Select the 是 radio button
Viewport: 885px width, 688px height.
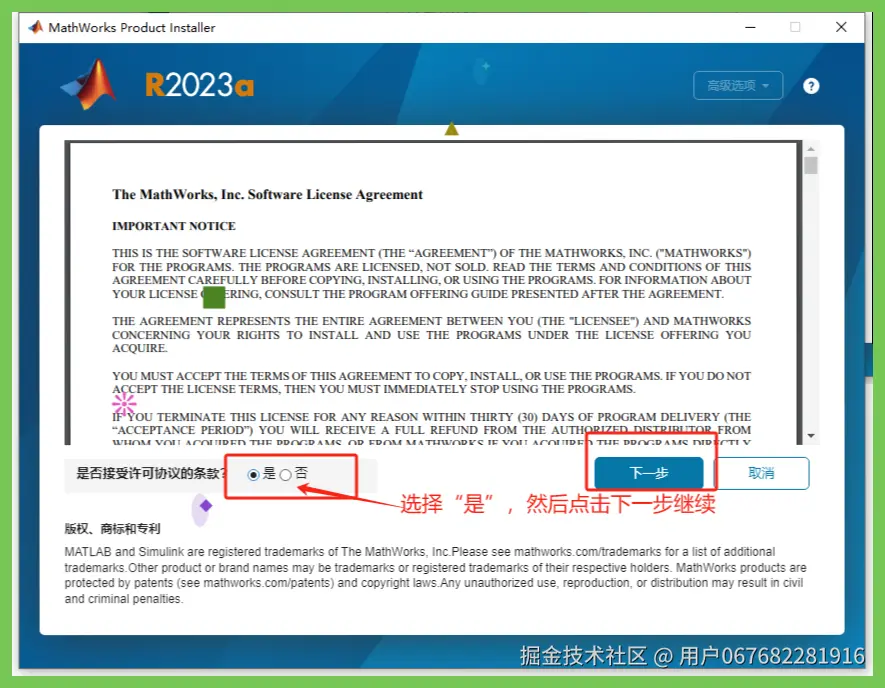pyautogui.click(x=253, y=475)
